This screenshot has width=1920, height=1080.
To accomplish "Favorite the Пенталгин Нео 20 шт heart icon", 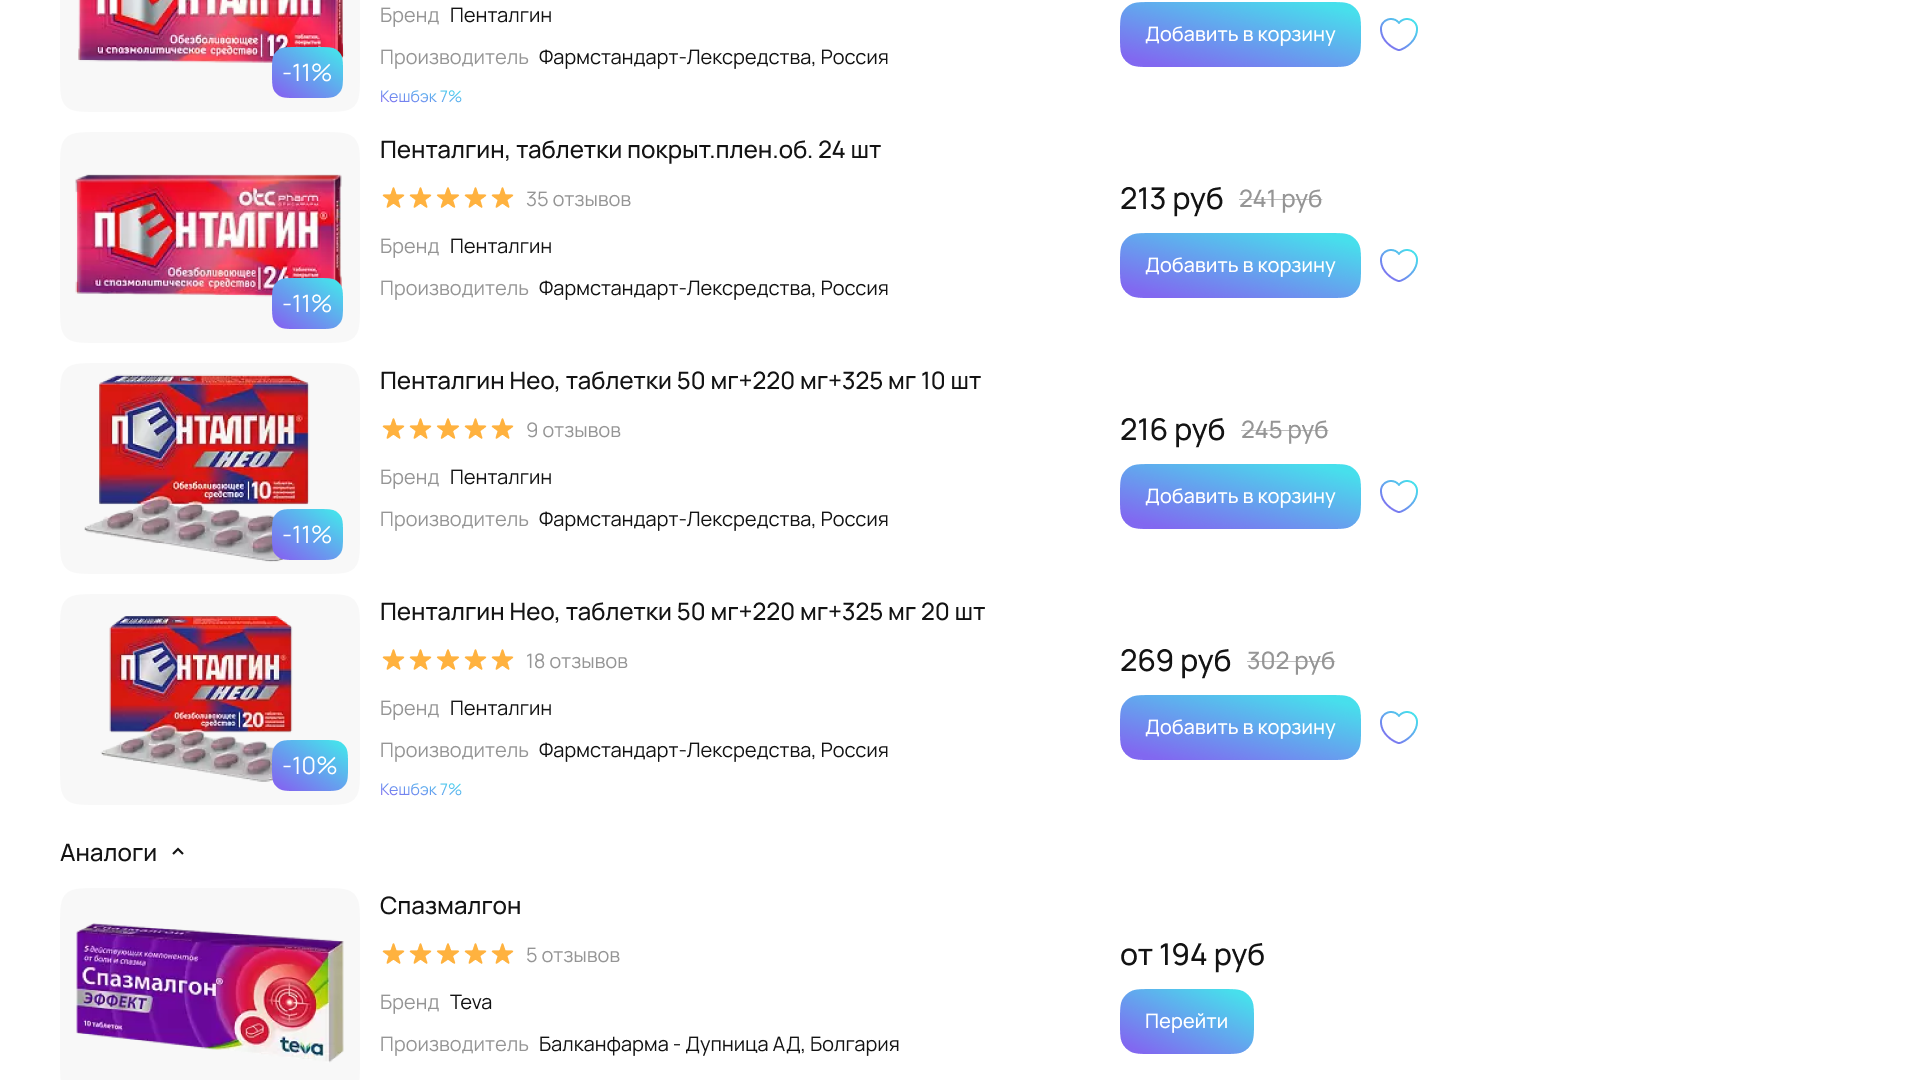I will tap(1398, 727).
